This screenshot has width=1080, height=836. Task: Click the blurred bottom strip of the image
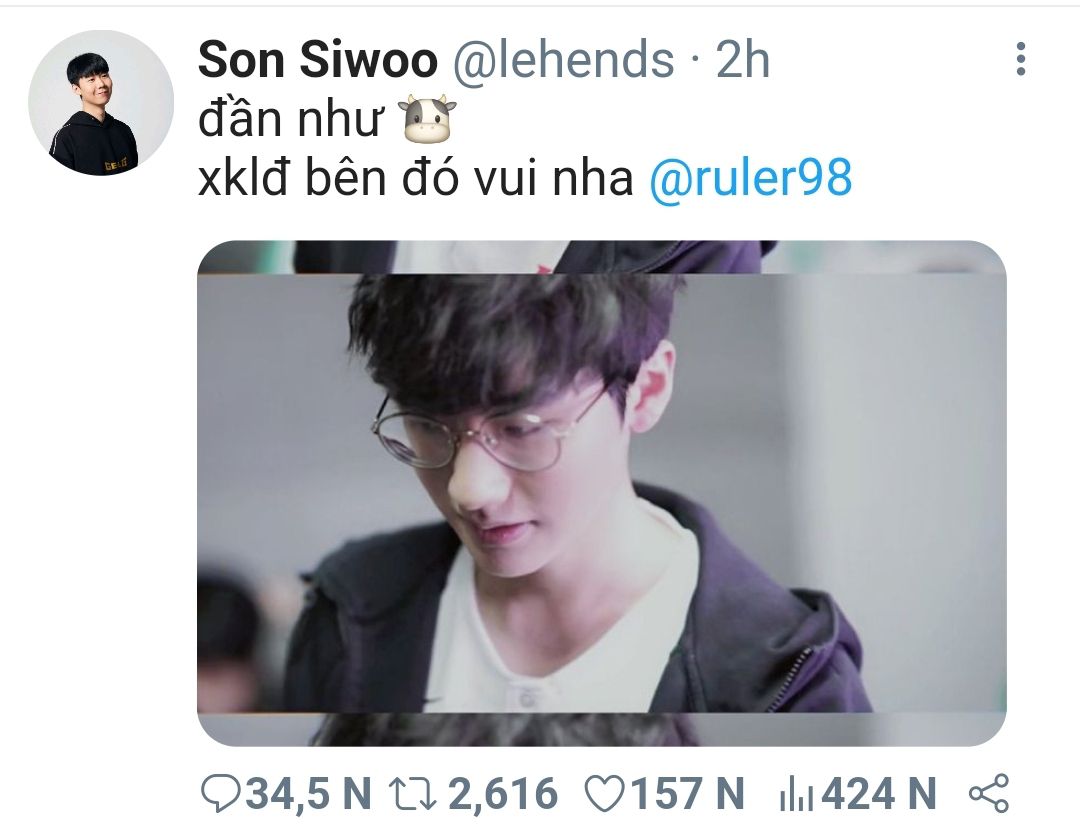pyautogui.click(x=602, y=730)
